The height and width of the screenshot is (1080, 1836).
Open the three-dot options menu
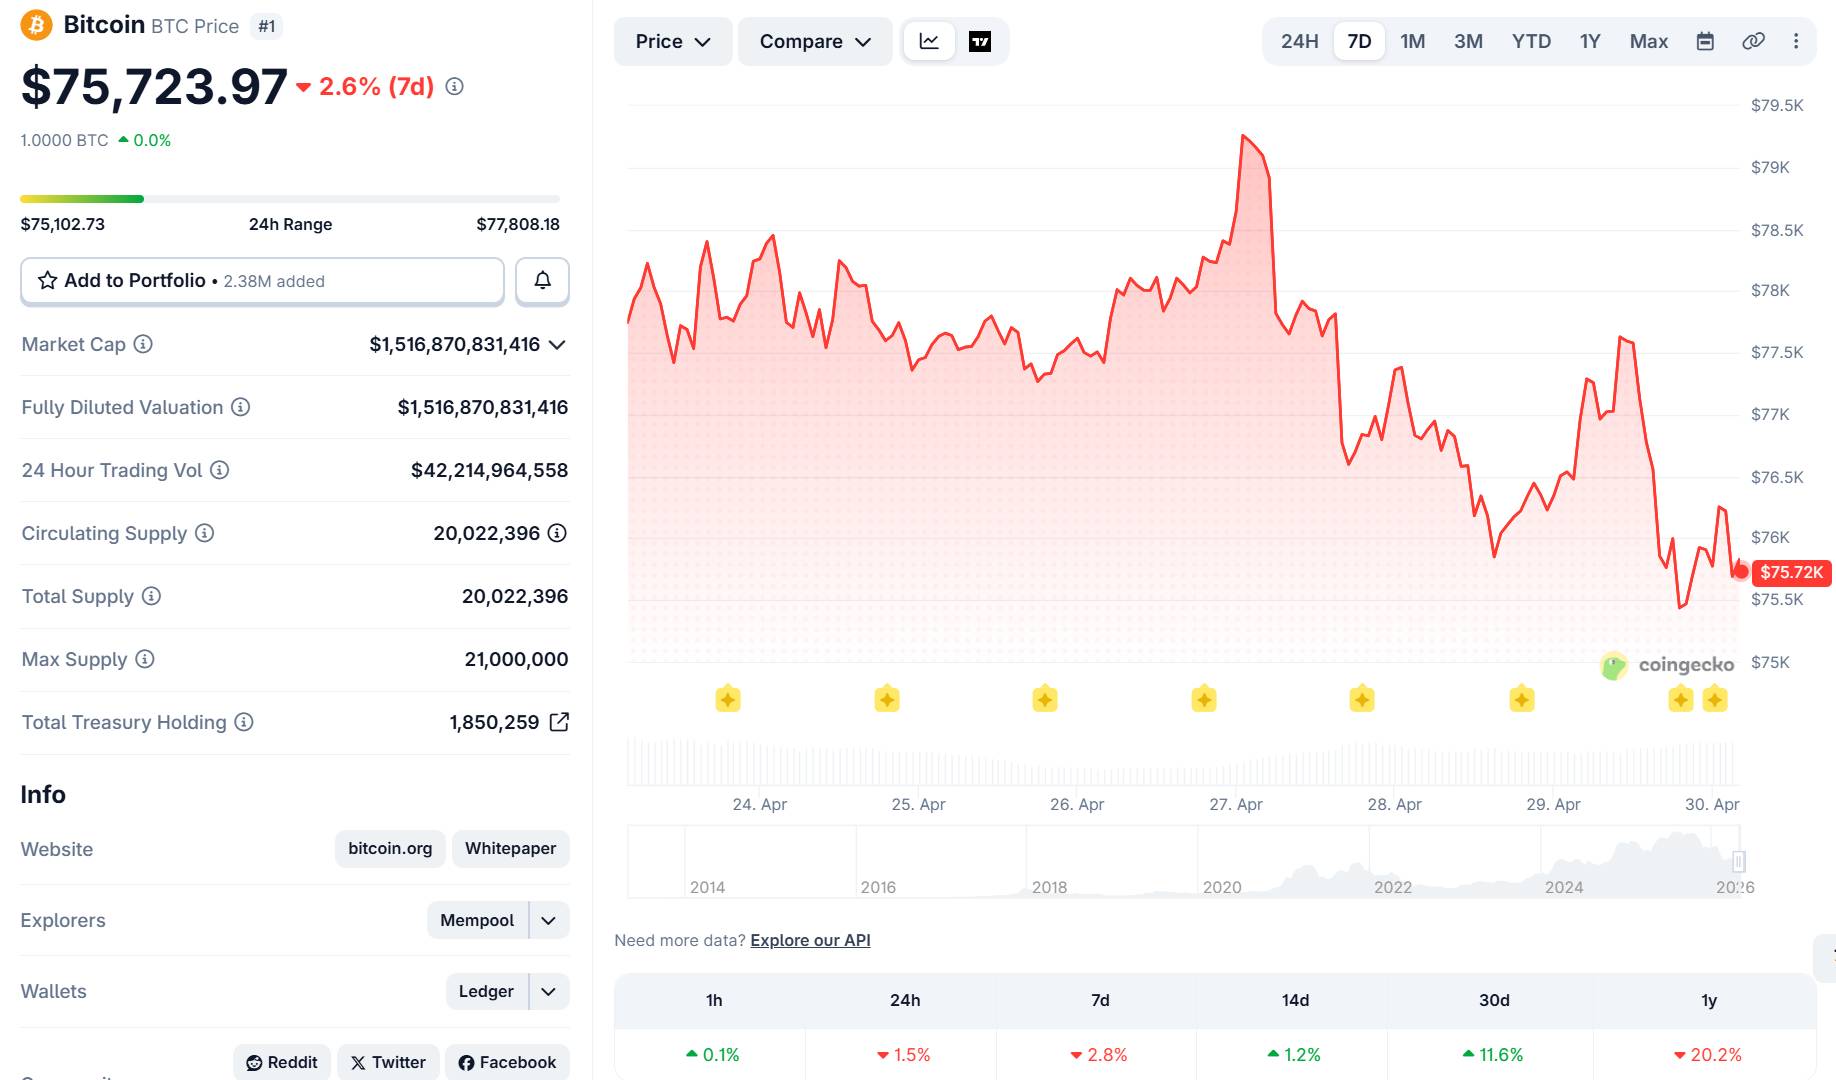[x=1796, y=41]
